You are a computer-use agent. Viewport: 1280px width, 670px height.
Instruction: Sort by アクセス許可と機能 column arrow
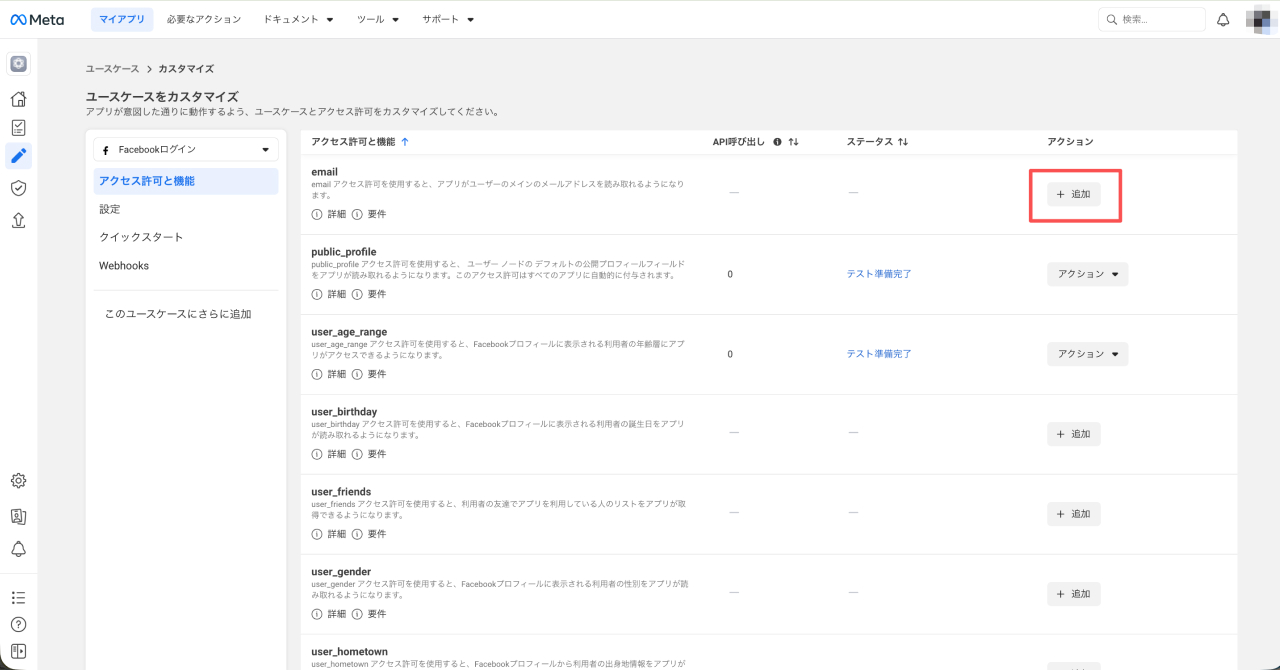click(x=405, y=142)
